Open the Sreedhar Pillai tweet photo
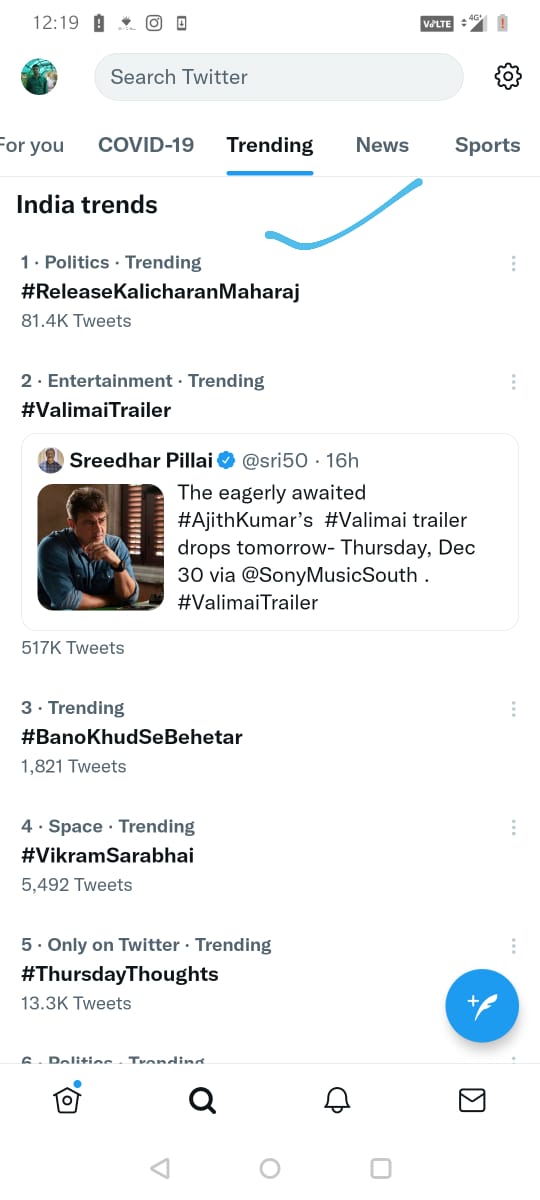This screenshot has height=1200, width=540. [101, 547]
